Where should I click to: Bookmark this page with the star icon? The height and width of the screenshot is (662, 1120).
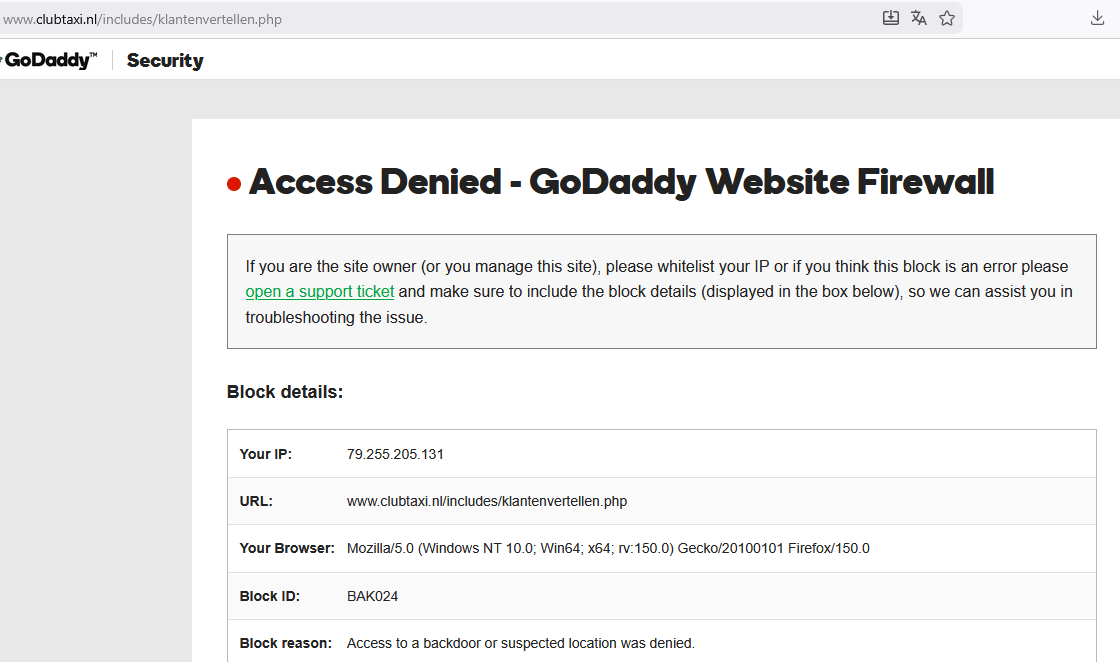(x=947, y=18)
